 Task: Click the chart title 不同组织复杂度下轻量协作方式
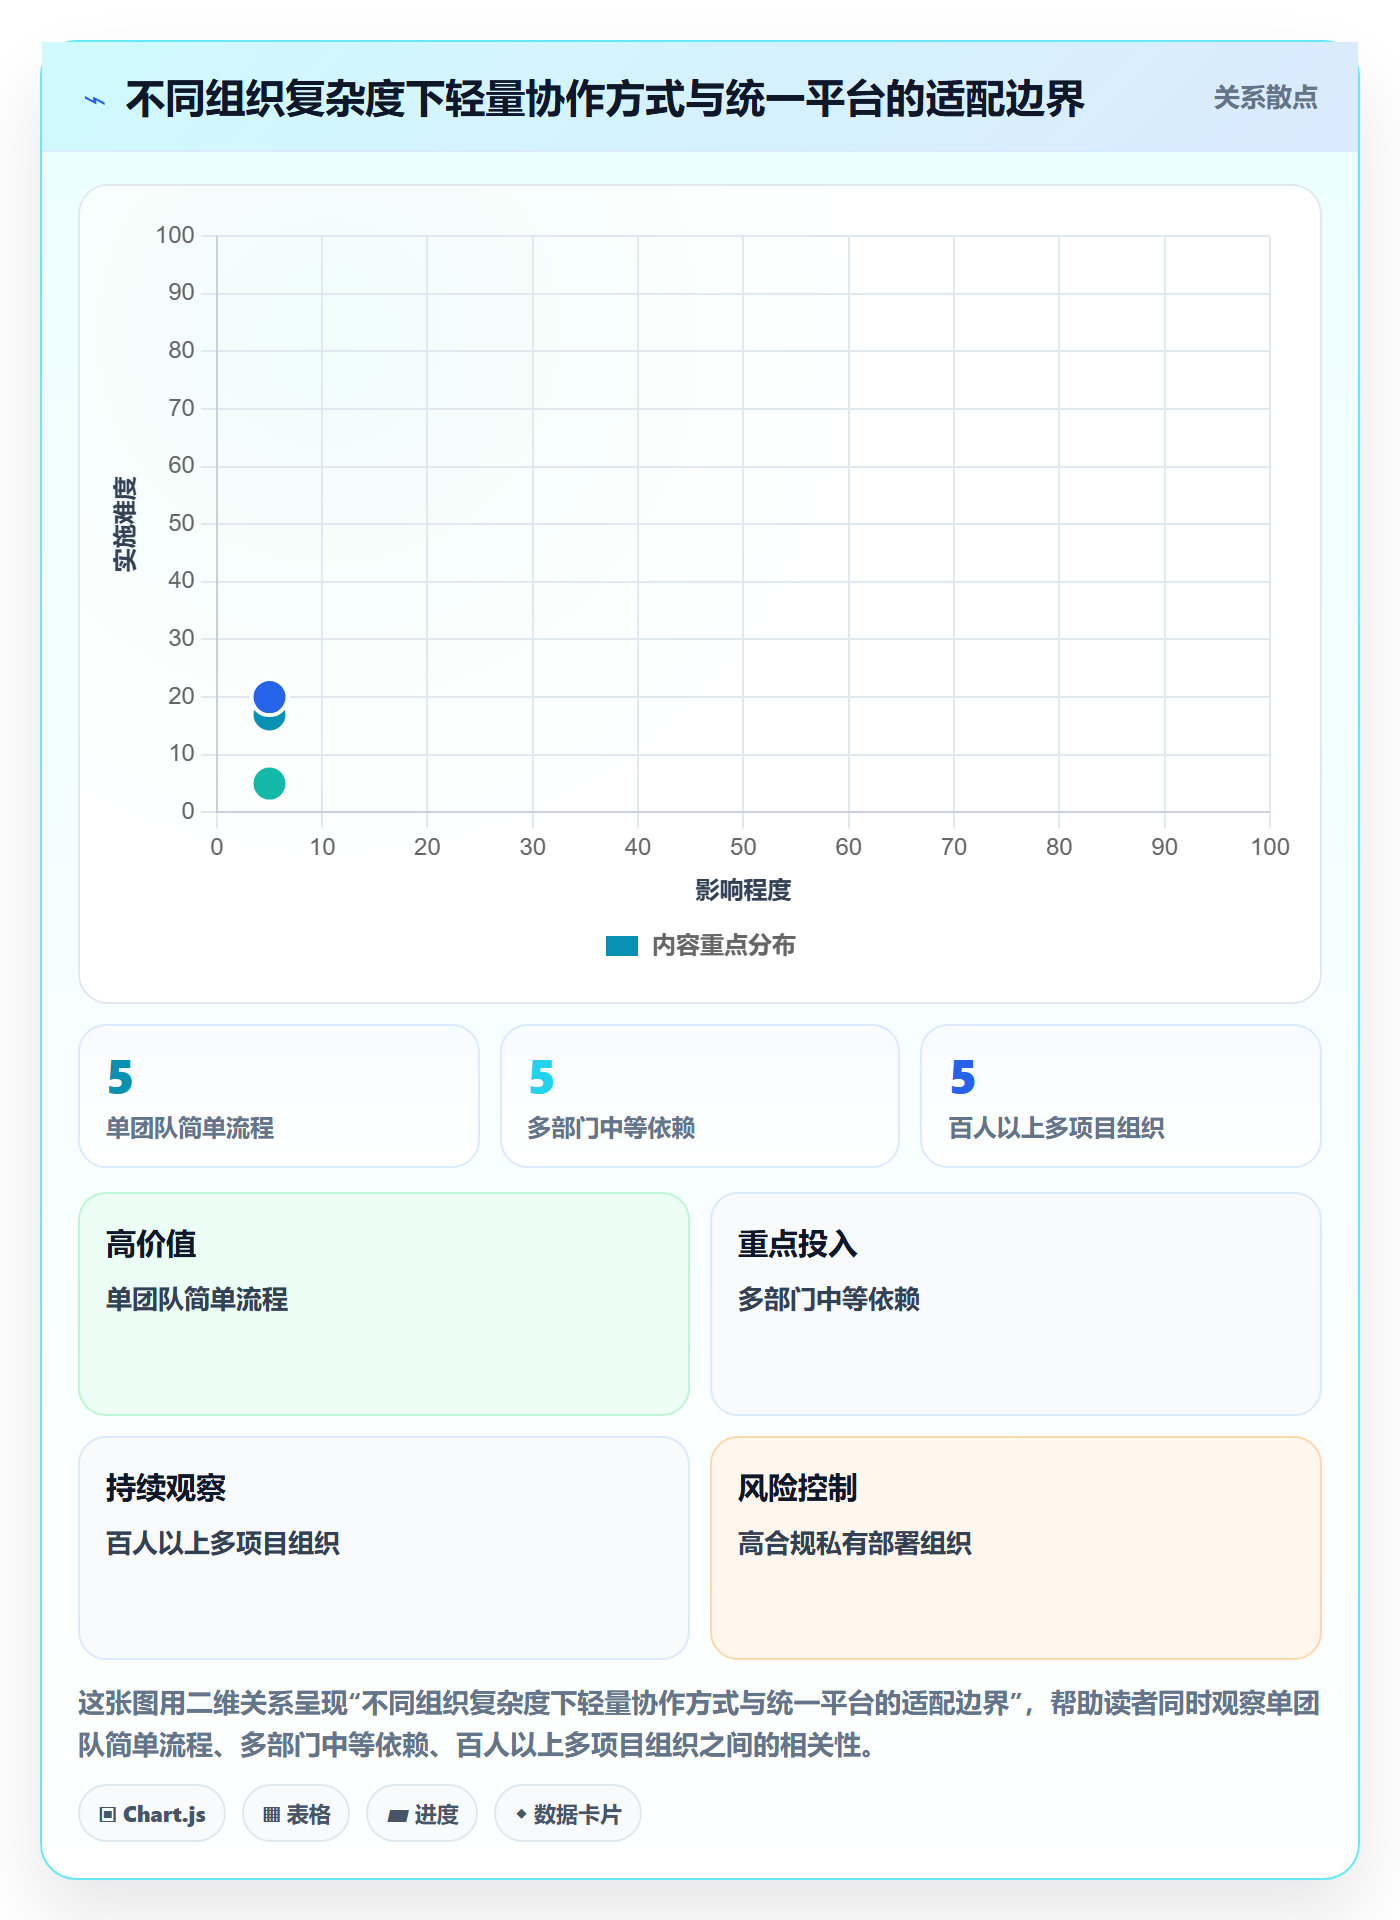(x=605, y=100)
